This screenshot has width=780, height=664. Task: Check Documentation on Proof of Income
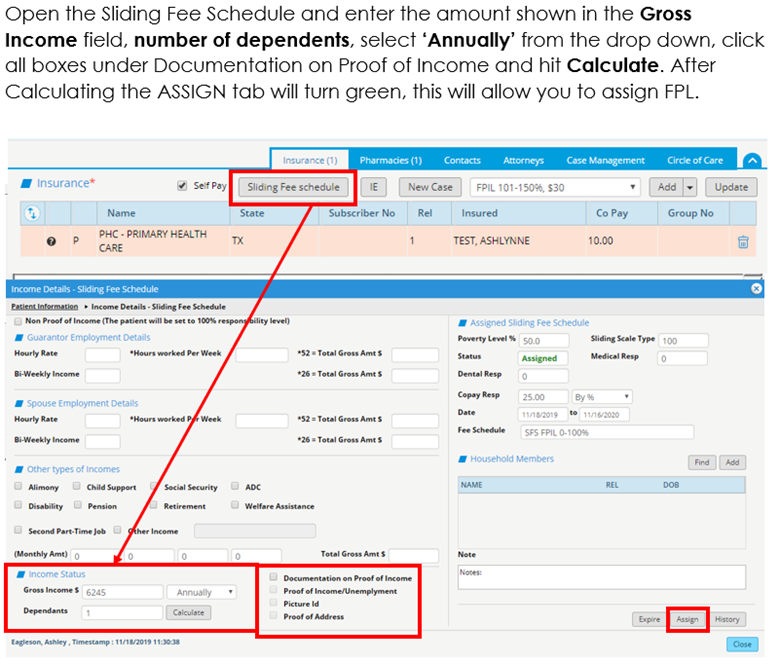pyautogui.click(x=274, y=578)
